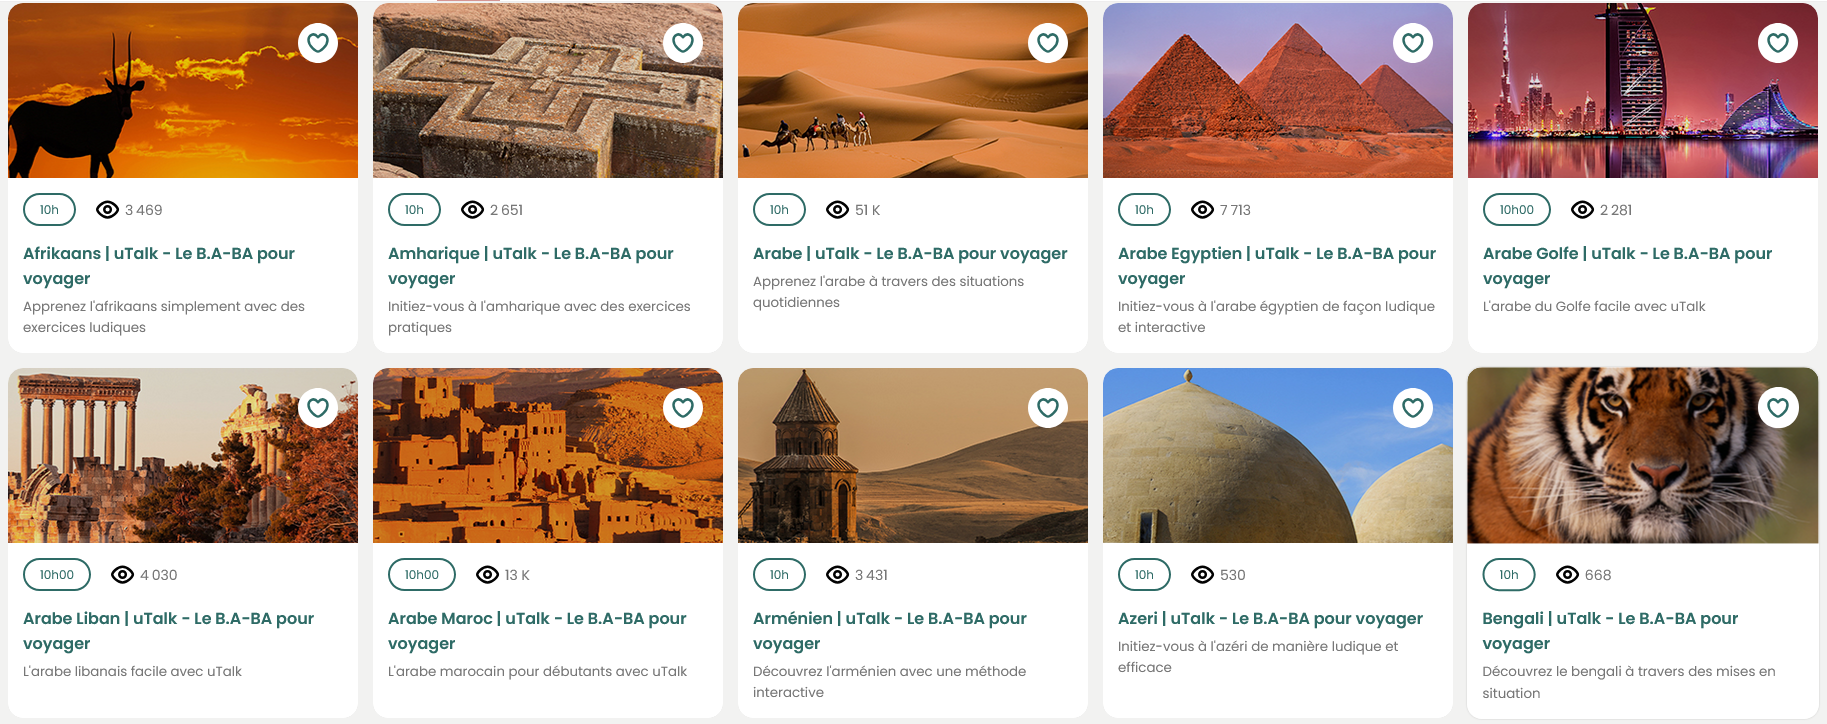Click the 10h00 duration badge on Arabe Golfe
The height and width of the screenshot is (724, 1827).
1516,210
